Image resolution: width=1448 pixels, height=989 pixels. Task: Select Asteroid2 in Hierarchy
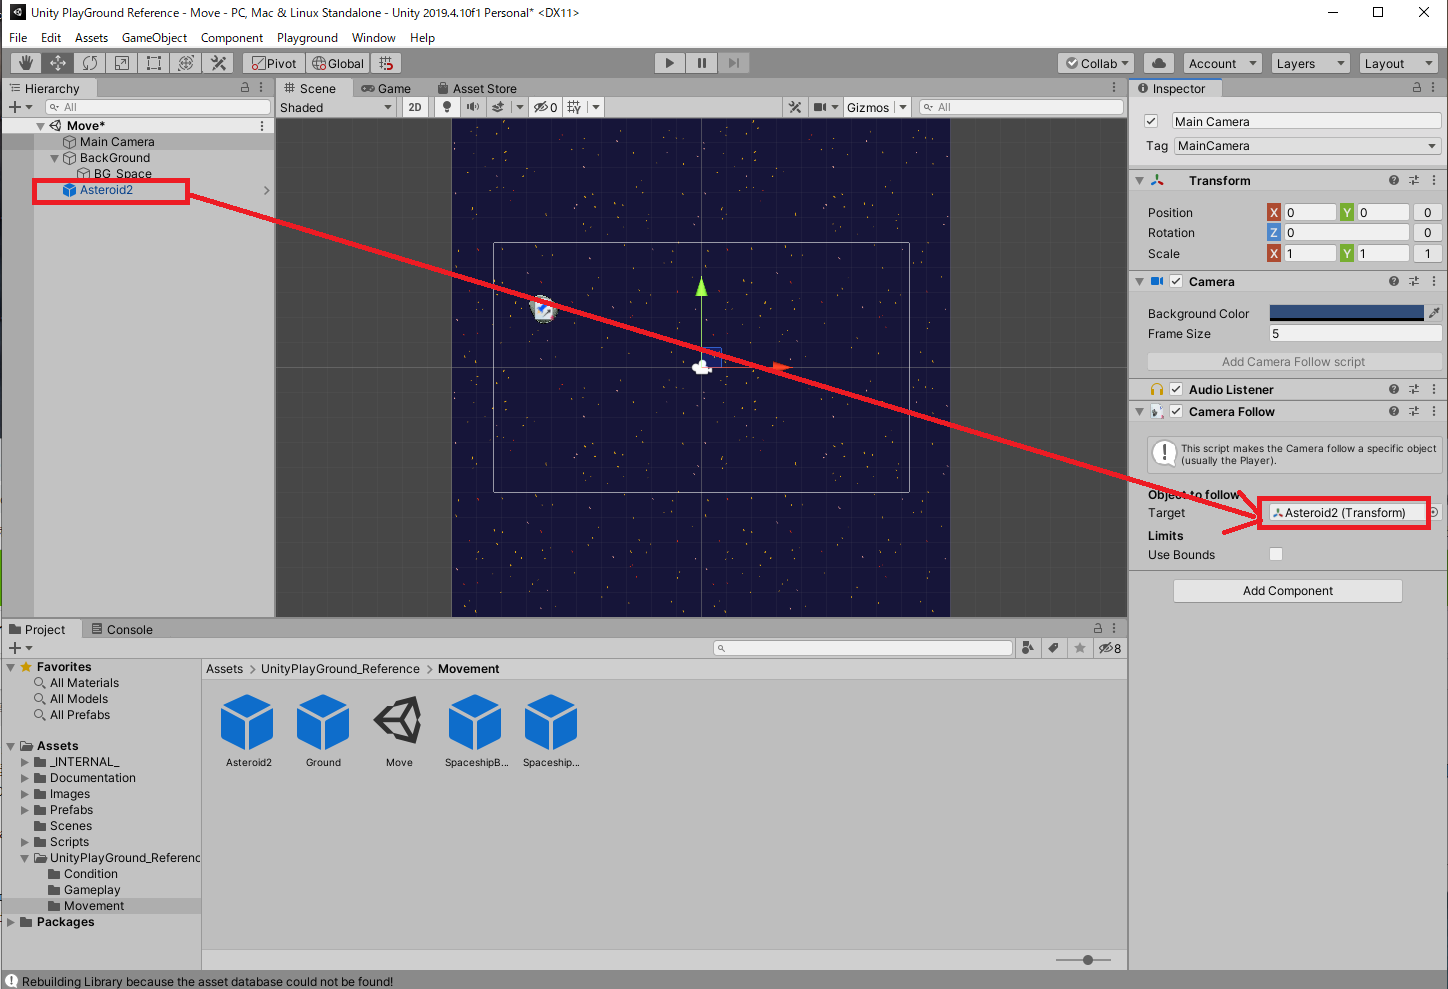(106, 190)
